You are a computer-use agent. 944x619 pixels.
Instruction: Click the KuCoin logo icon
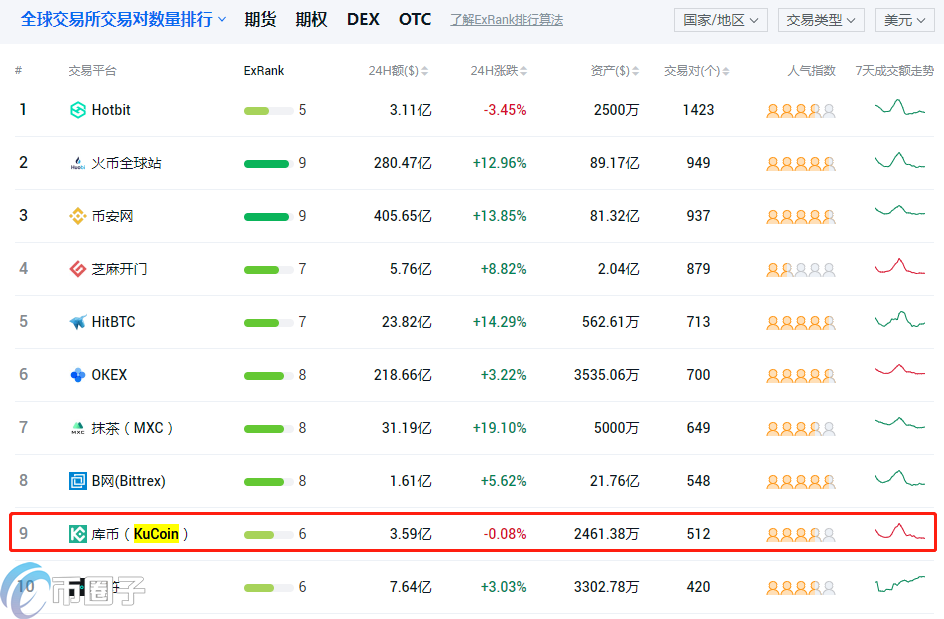[77, 534]
